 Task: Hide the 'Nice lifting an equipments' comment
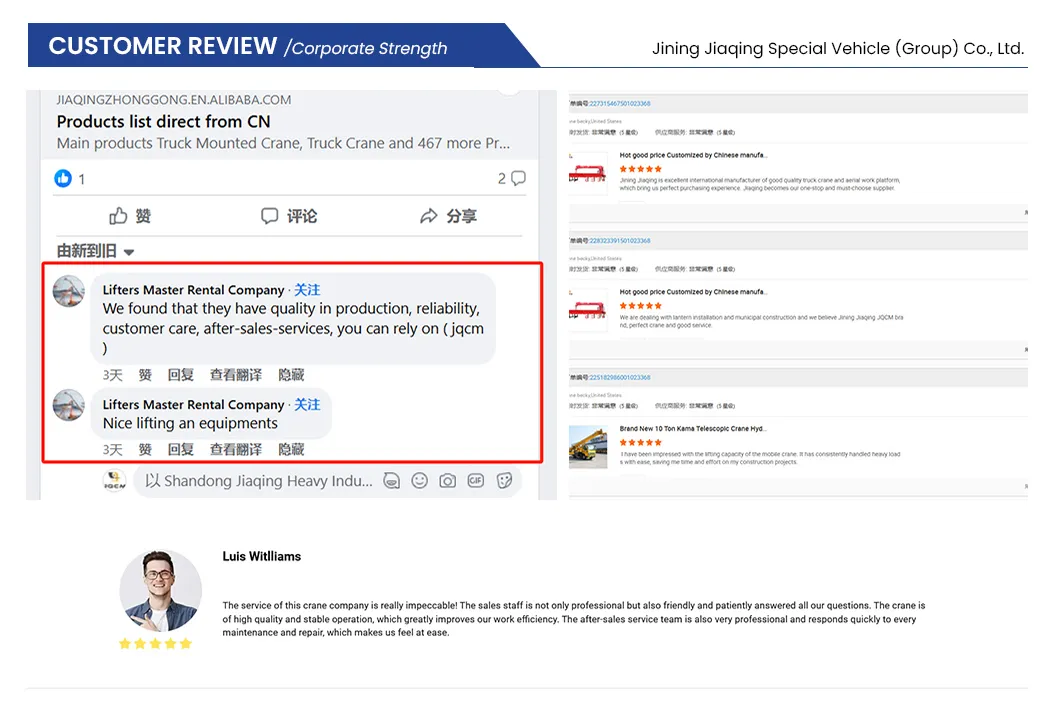[x=291, y=449]
